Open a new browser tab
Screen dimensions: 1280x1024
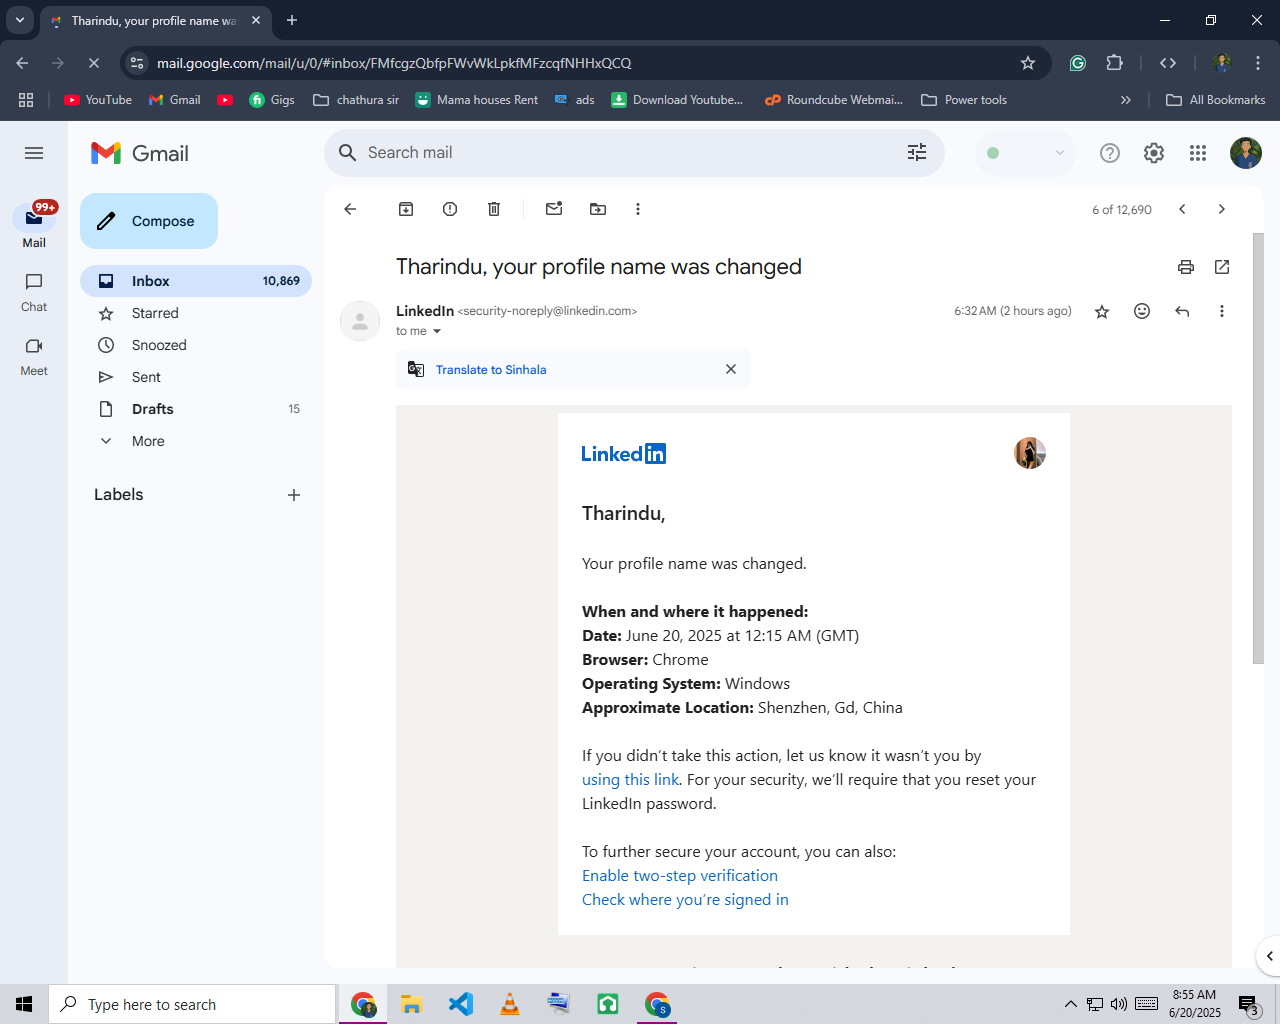point(292,20)
